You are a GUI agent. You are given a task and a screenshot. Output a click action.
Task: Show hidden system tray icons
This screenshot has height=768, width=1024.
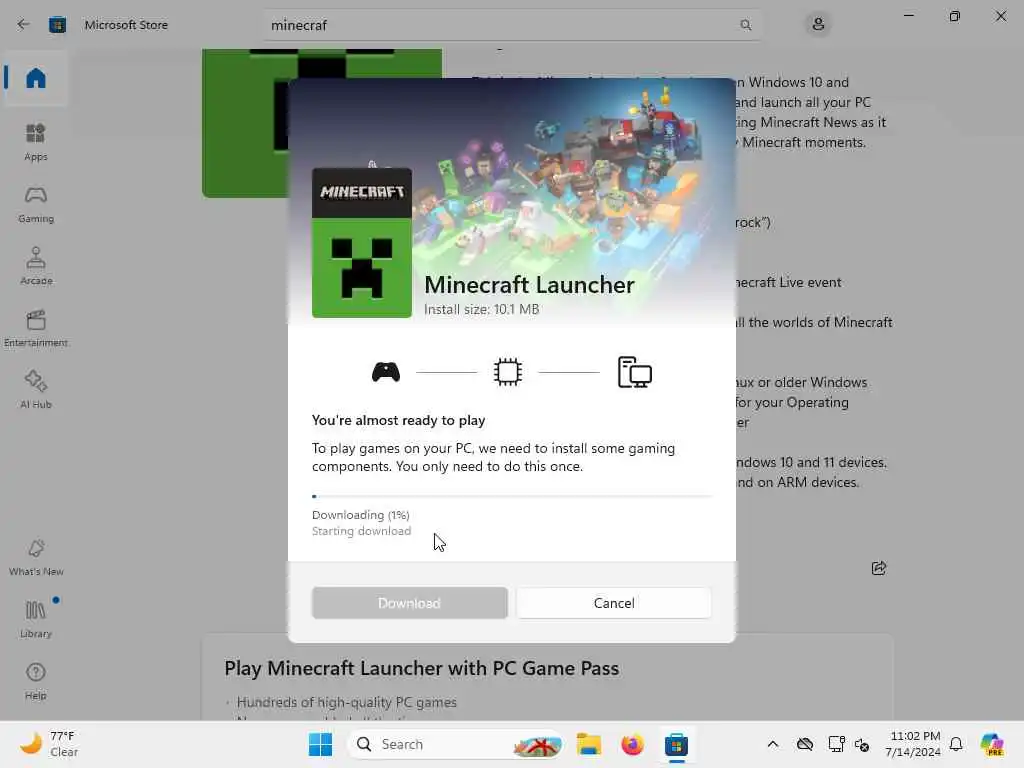click(773, 744)
